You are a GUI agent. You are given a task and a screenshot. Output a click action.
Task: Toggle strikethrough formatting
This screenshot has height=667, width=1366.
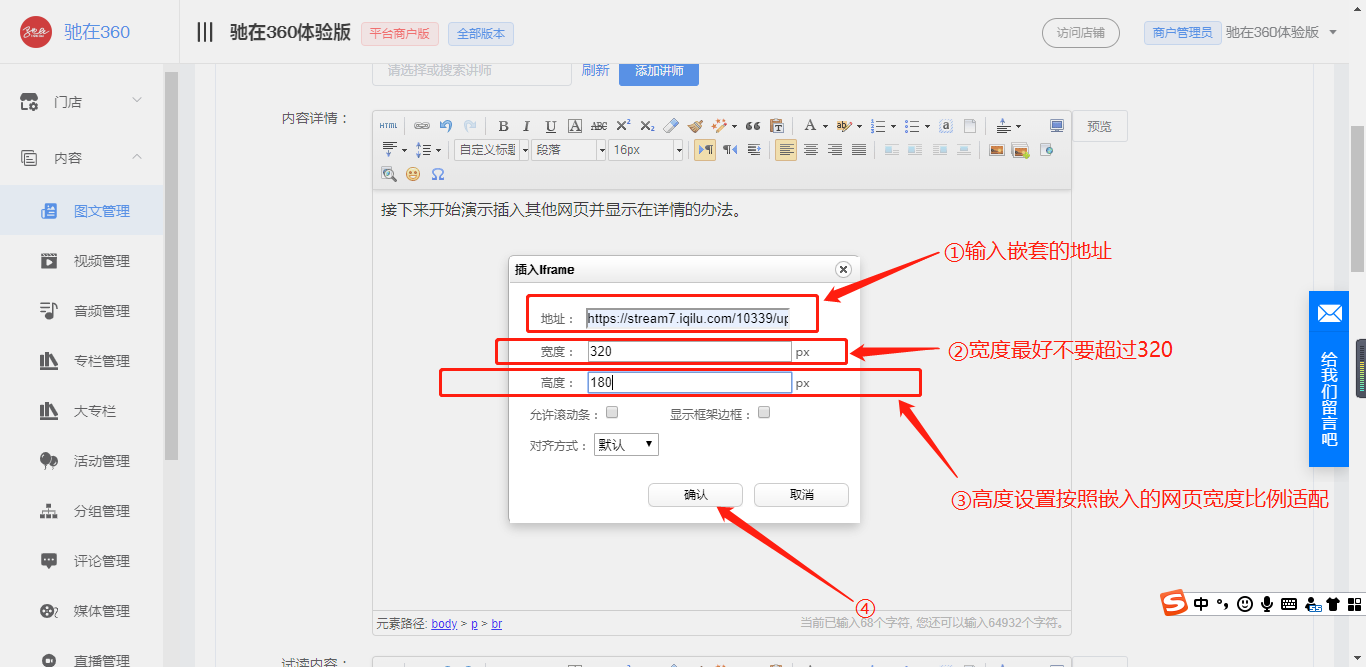(599, 126)
